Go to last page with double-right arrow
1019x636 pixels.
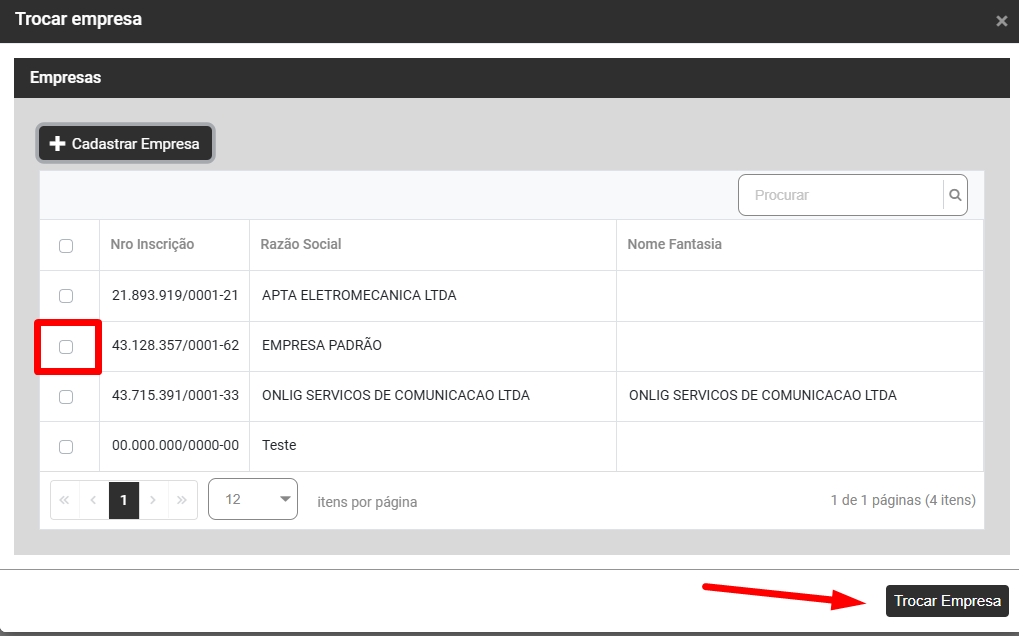pyautogui.click(x=183, y=500)
